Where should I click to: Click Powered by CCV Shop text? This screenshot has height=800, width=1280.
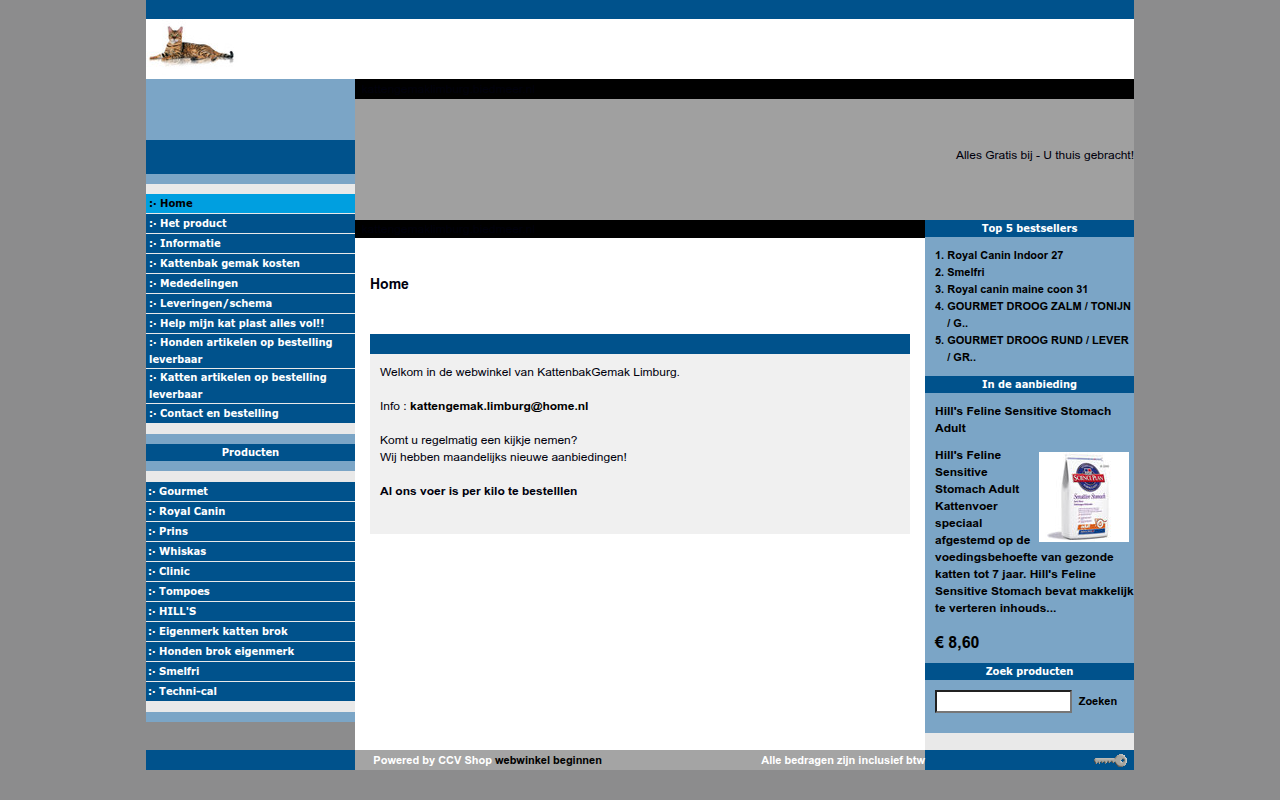433,761
